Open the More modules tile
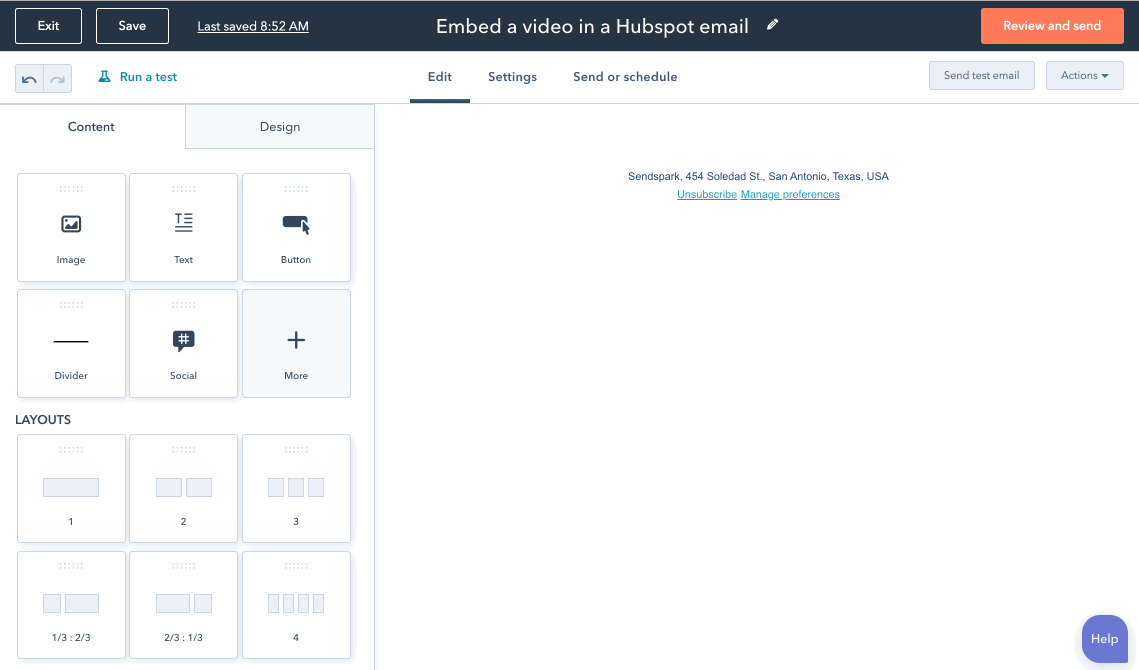Screen dimensions: 1139x670 [x=296, y=344]
